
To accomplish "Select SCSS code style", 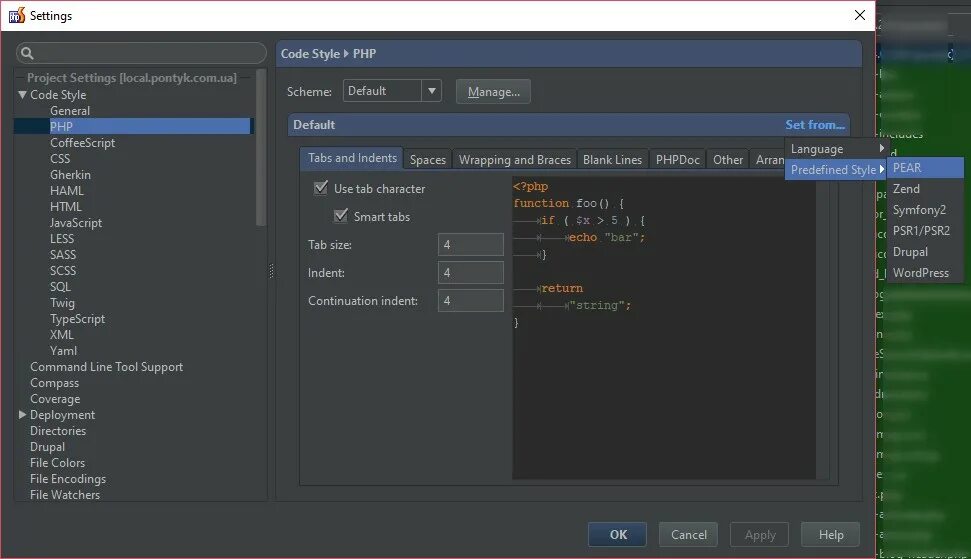I will 63,271.
